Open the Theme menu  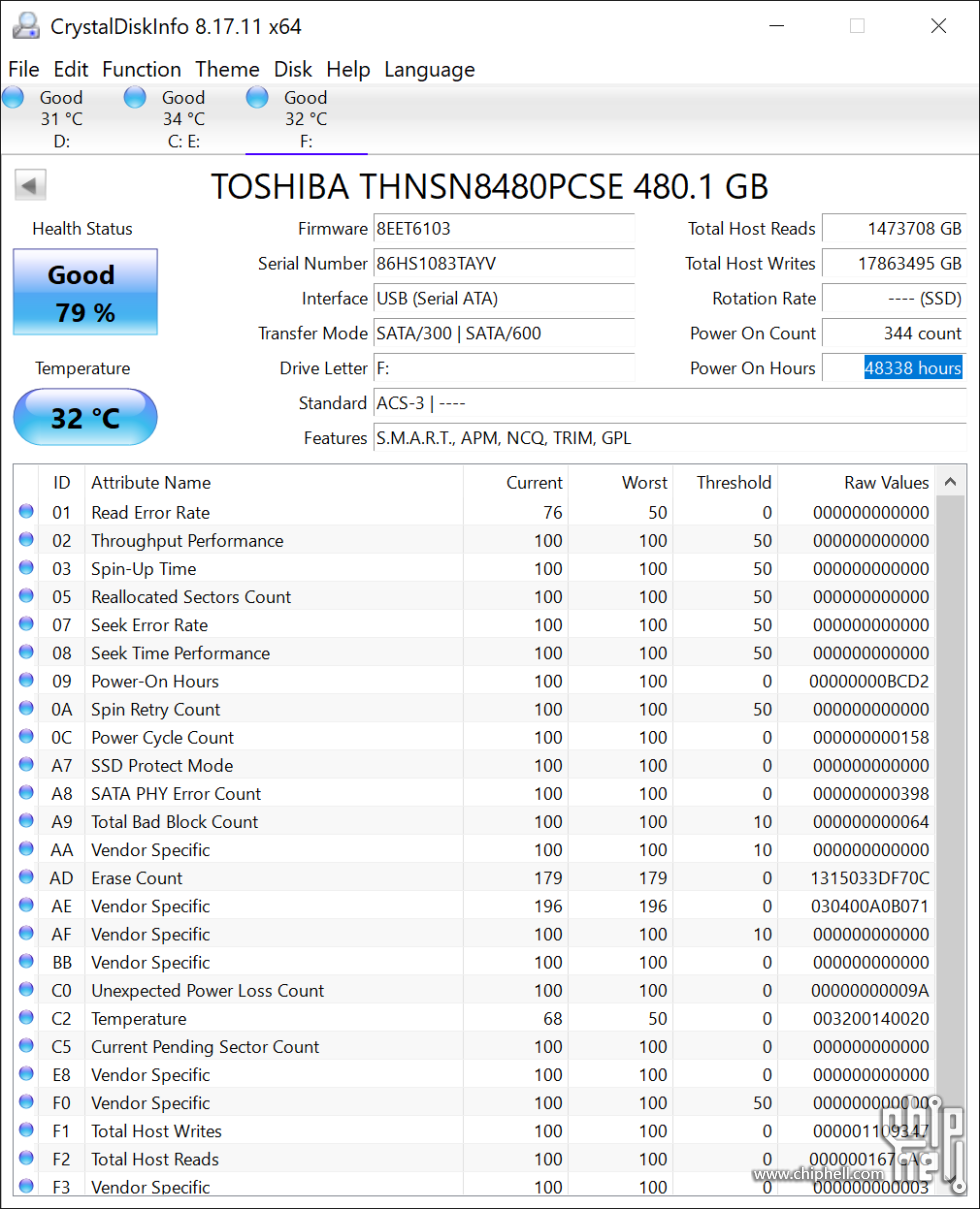(227, 69)
